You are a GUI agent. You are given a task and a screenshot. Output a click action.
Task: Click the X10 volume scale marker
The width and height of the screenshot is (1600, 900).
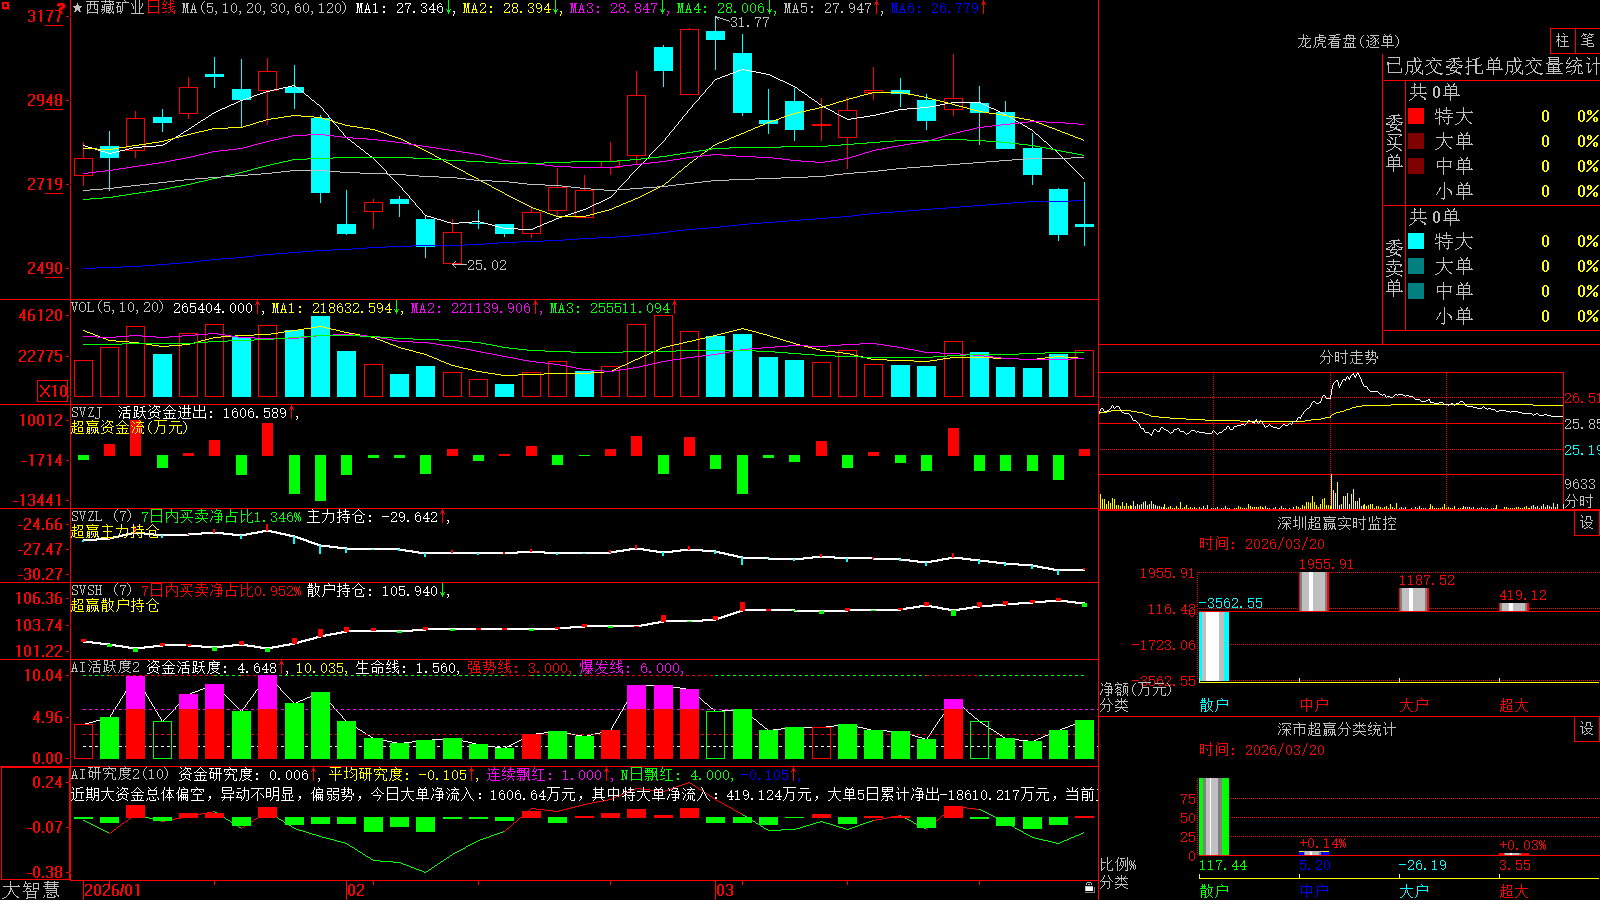tap(53, 391)
